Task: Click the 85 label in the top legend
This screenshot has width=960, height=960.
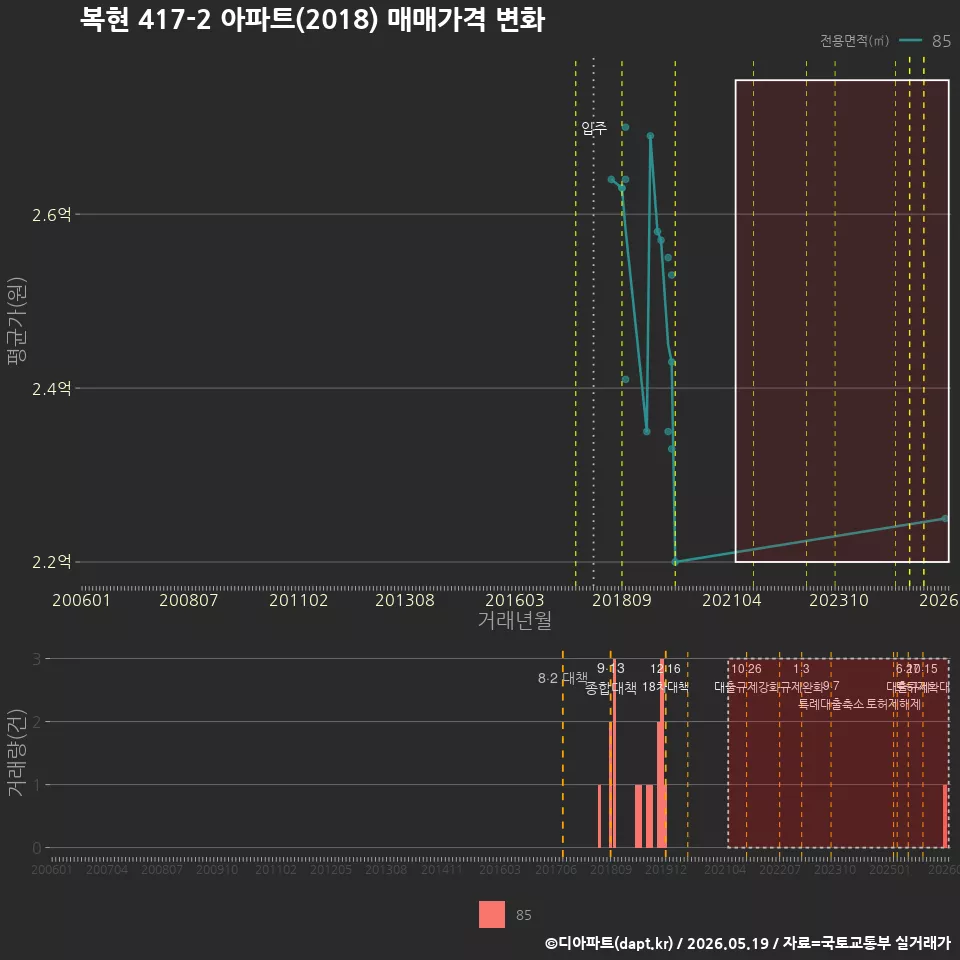Action: tap(941, 41)
